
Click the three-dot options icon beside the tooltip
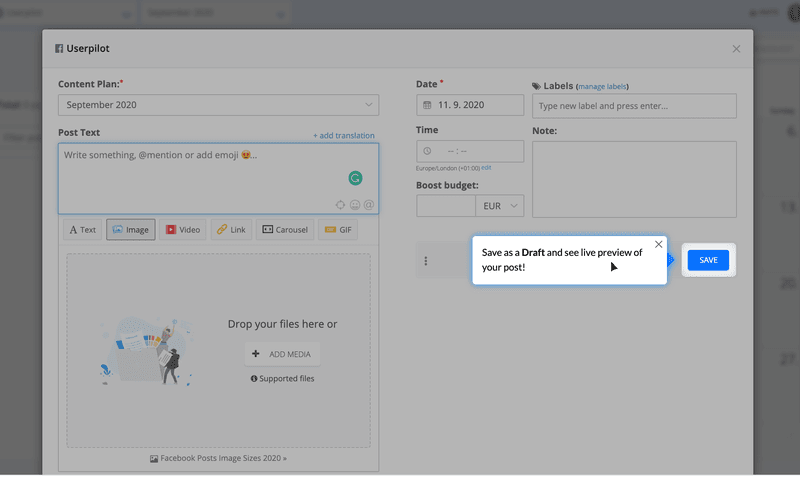tap(426, 261)
